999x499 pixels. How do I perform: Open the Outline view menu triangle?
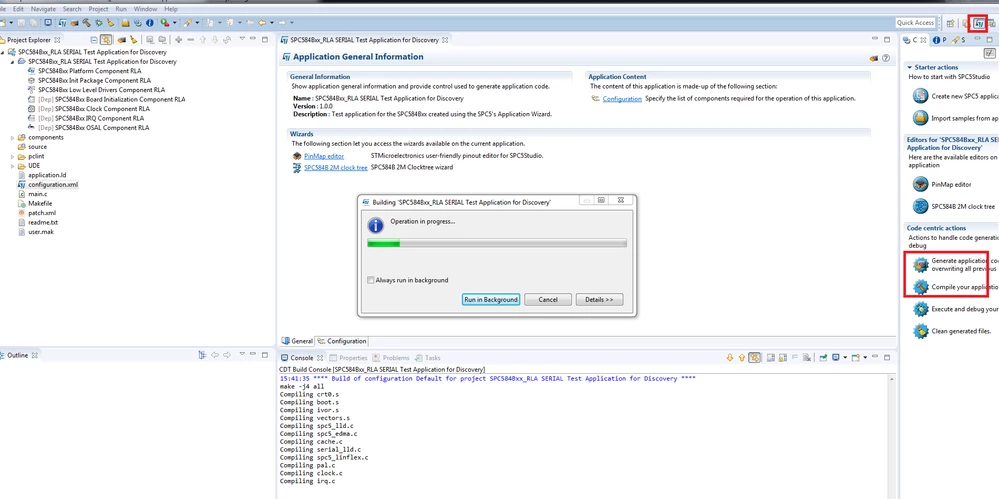(x=241, y=354)
